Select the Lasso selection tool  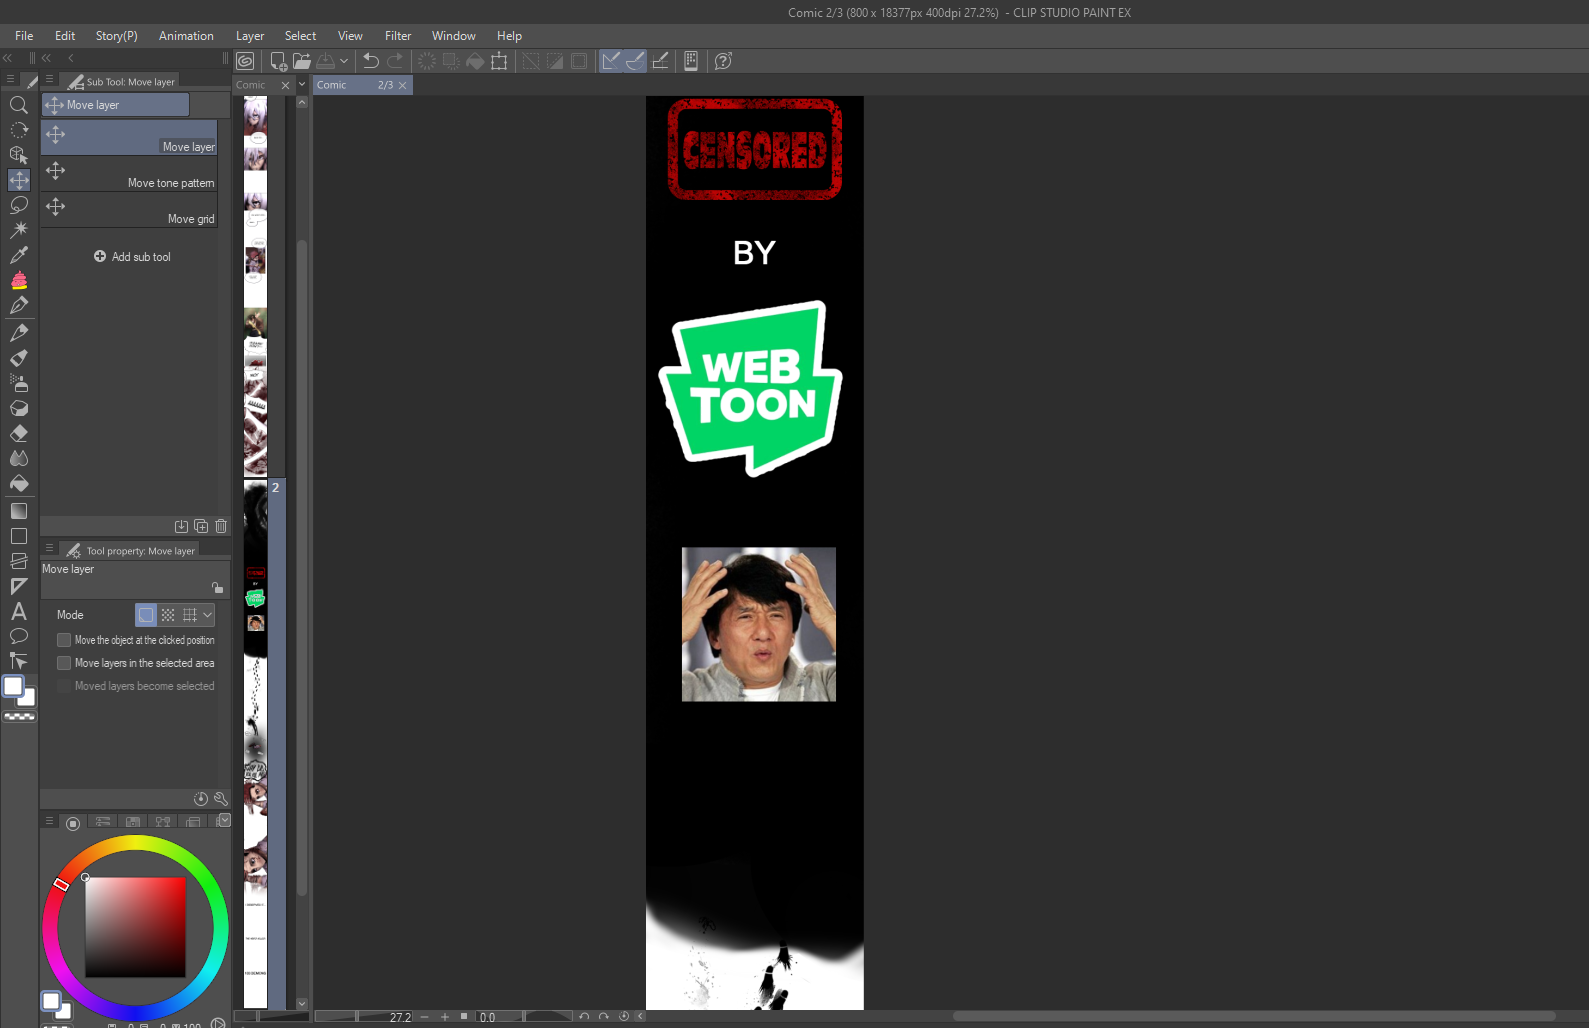18,205
